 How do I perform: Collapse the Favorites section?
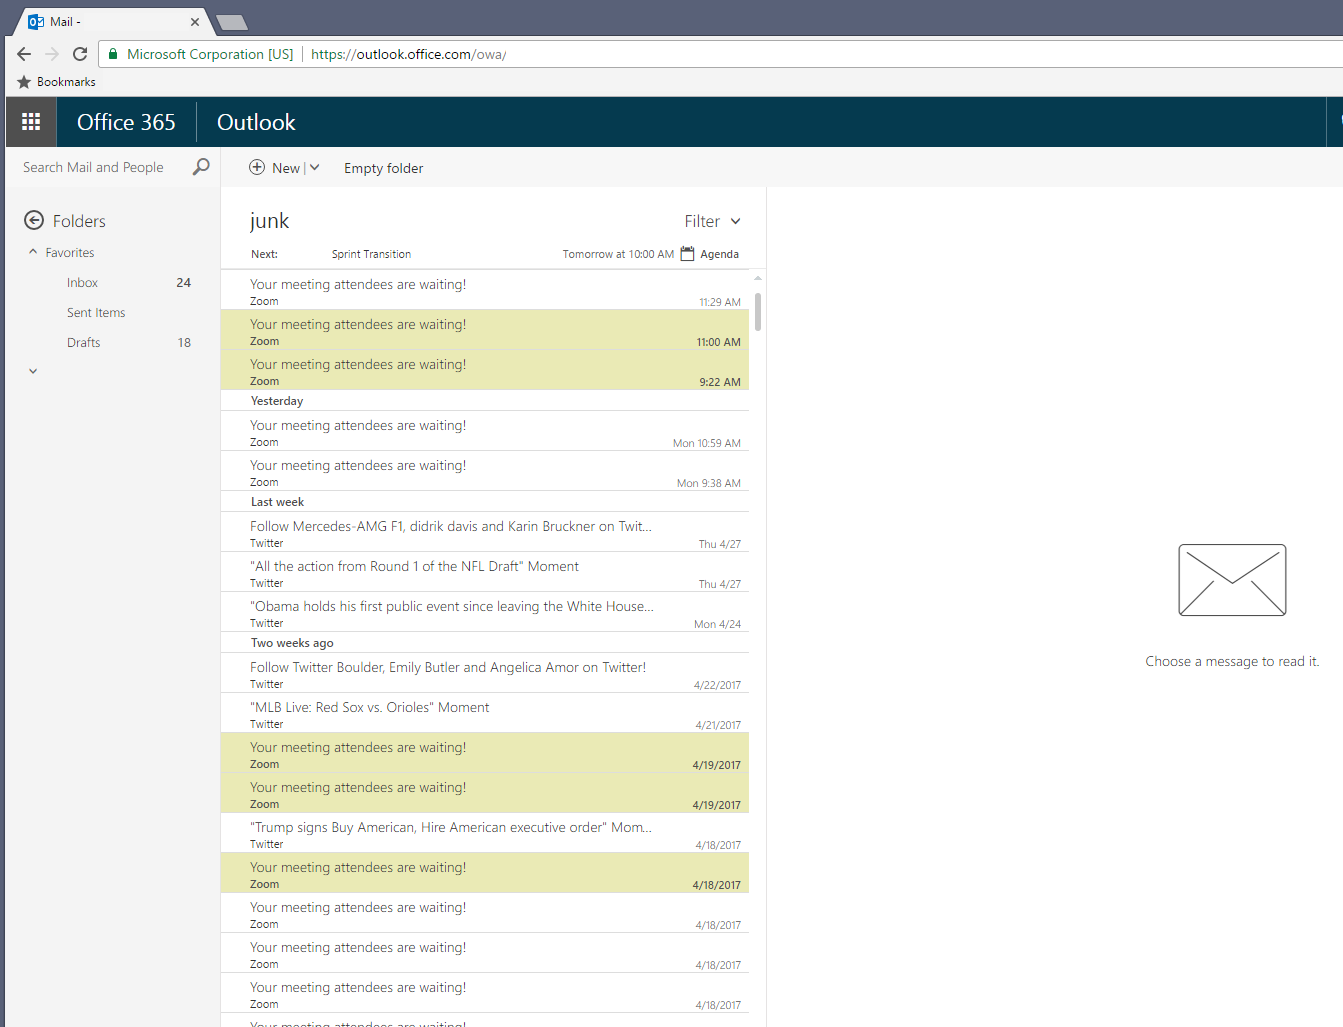click(x=33, y=251)
